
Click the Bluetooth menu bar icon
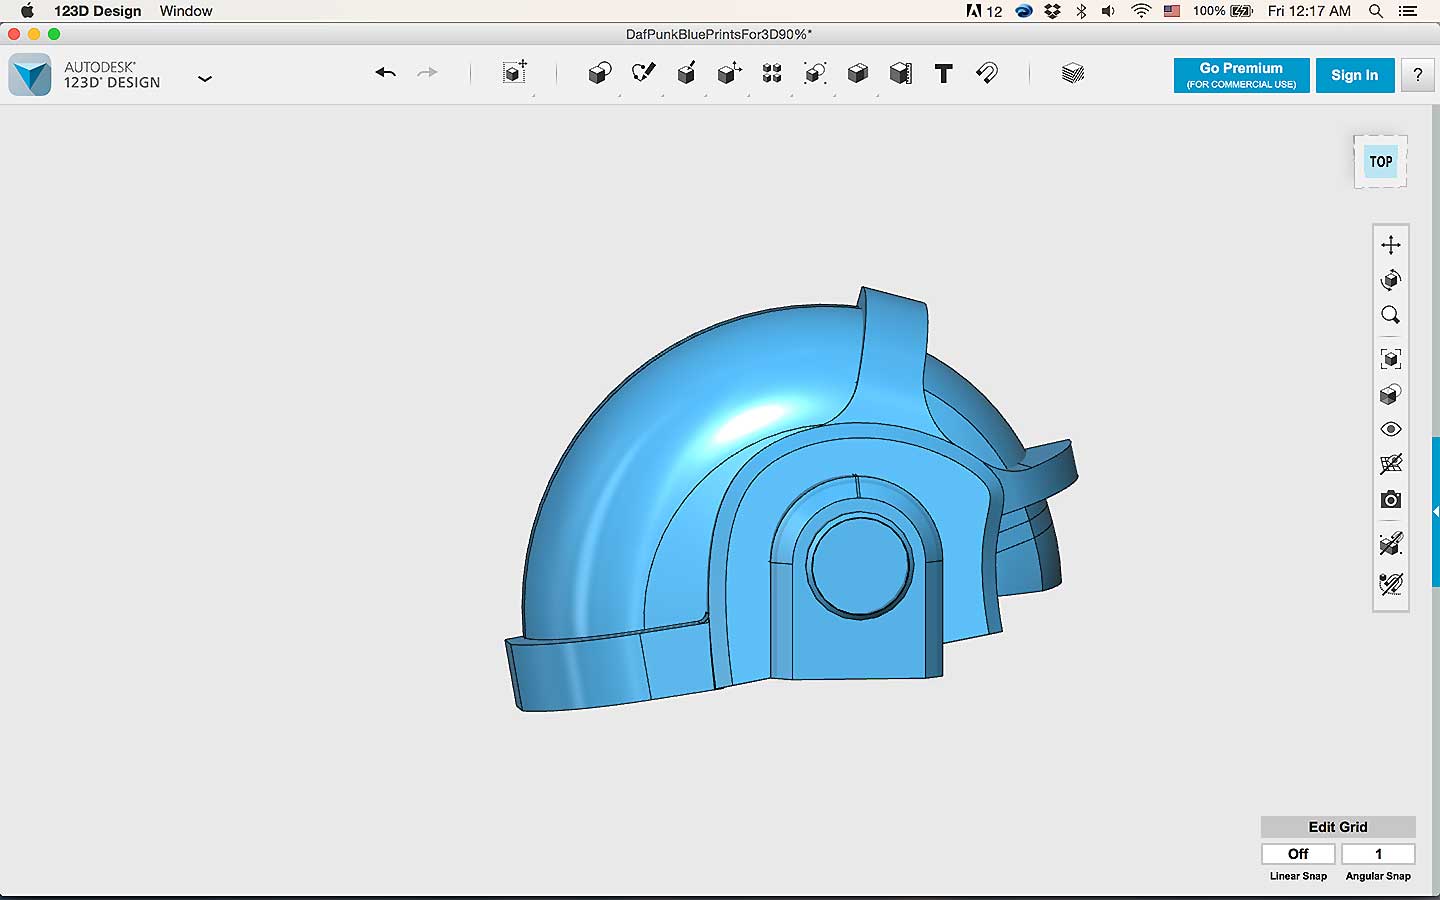(1081, 11)
